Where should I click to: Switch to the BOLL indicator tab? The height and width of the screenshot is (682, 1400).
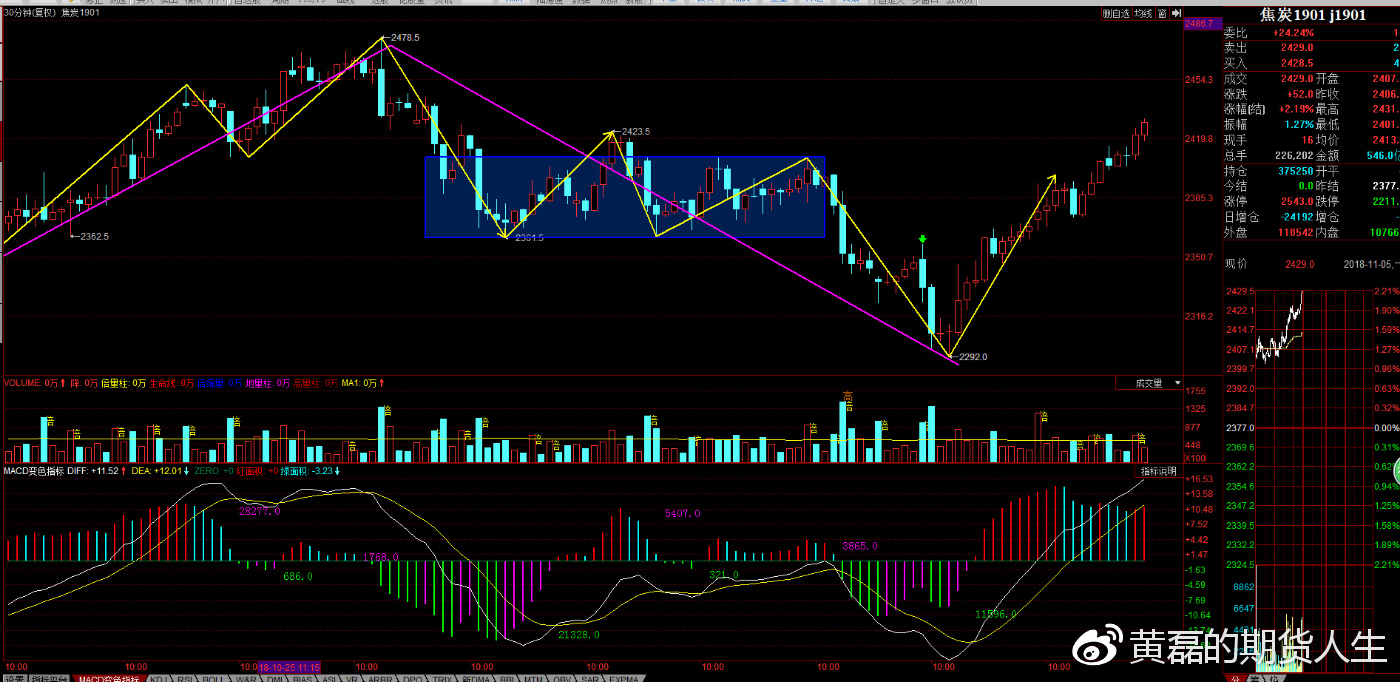(212, 679)
